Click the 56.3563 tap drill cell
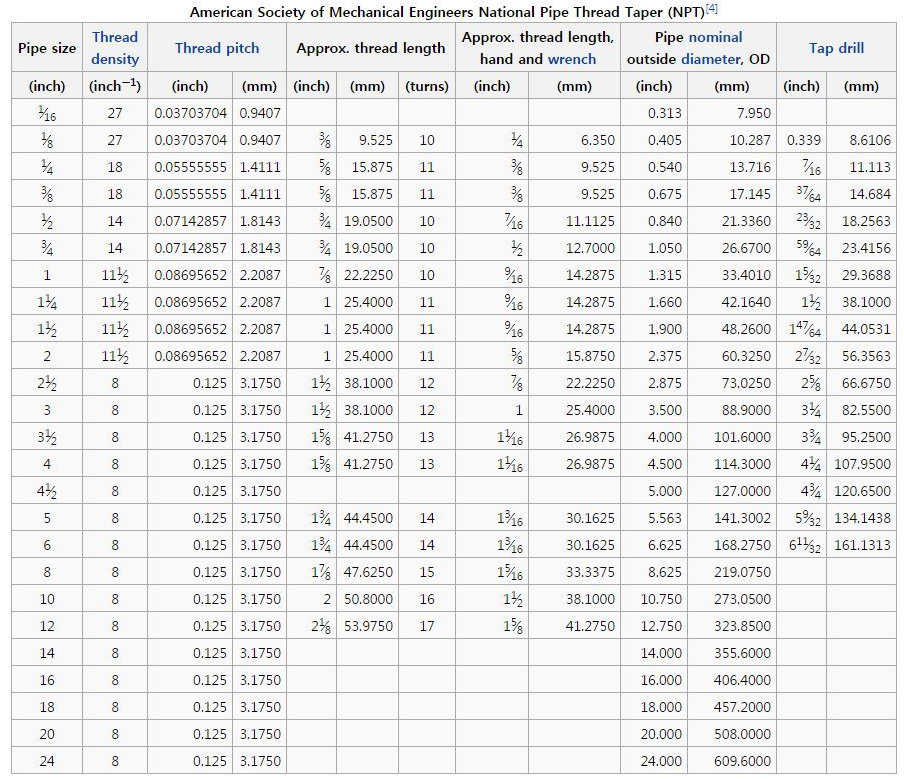904x779 pixels. [861, 356]
